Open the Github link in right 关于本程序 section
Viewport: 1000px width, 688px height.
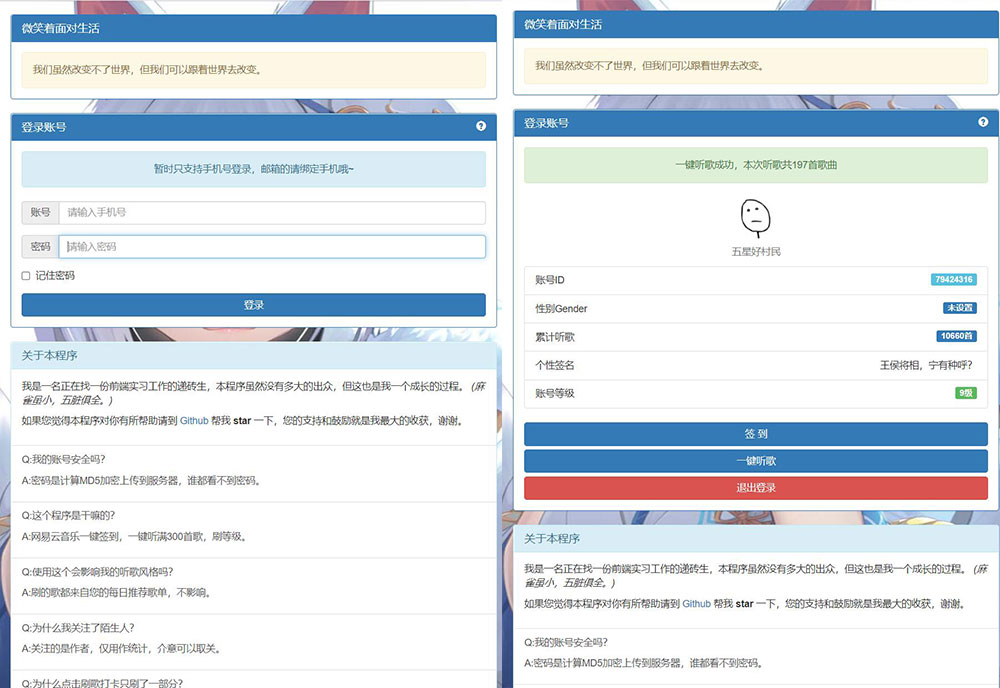[696, 604]
